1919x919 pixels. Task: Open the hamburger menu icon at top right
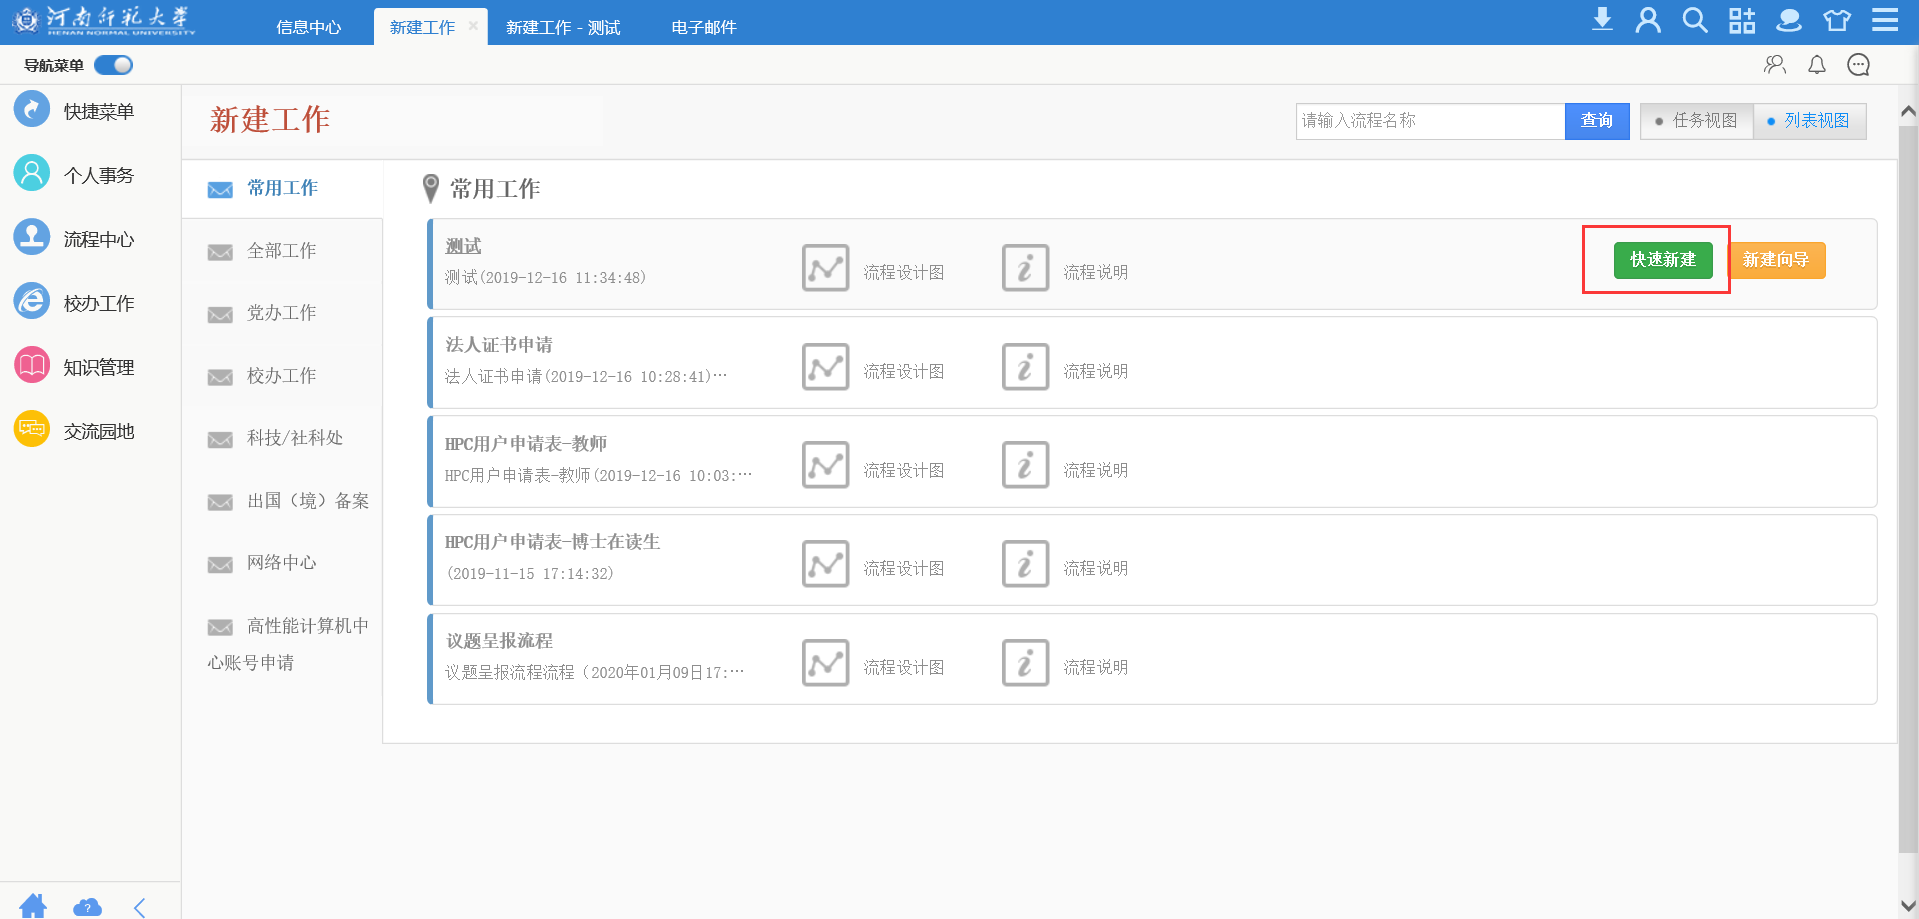1885,20
